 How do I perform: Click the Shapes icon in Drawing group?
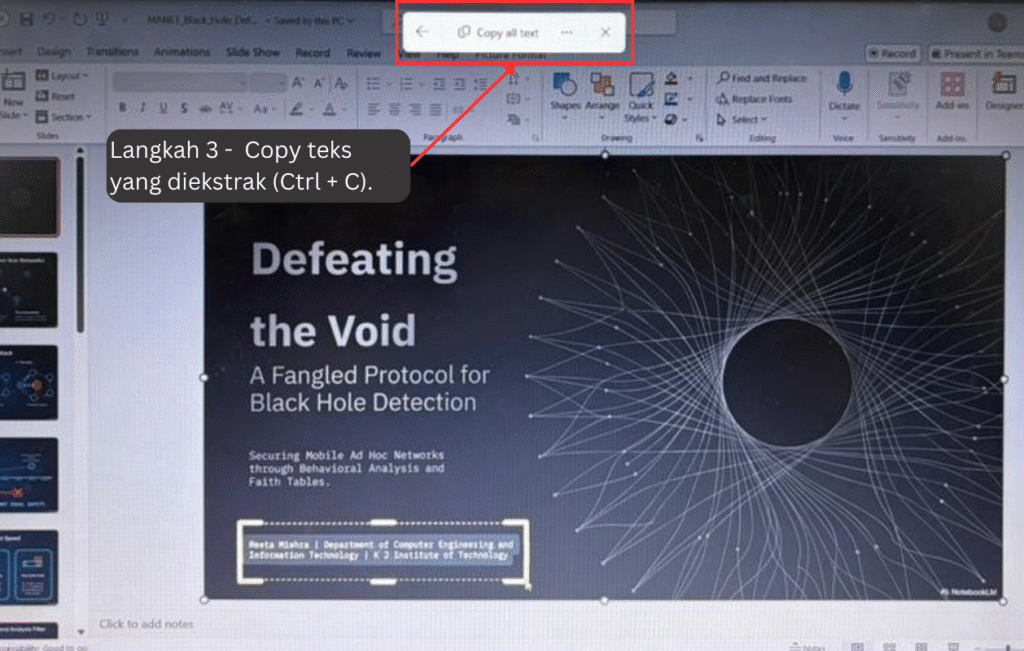[564, 88]
